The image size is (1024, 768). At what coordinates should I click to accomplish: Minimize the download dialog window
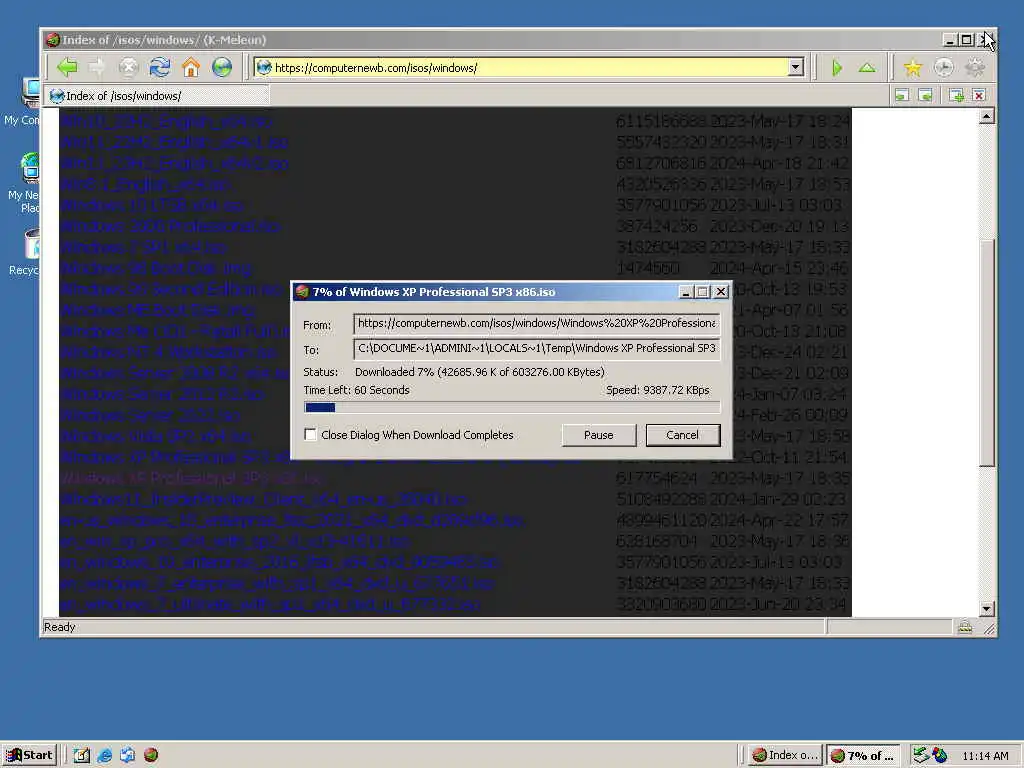pyautogui.click(x=685, y=292)
